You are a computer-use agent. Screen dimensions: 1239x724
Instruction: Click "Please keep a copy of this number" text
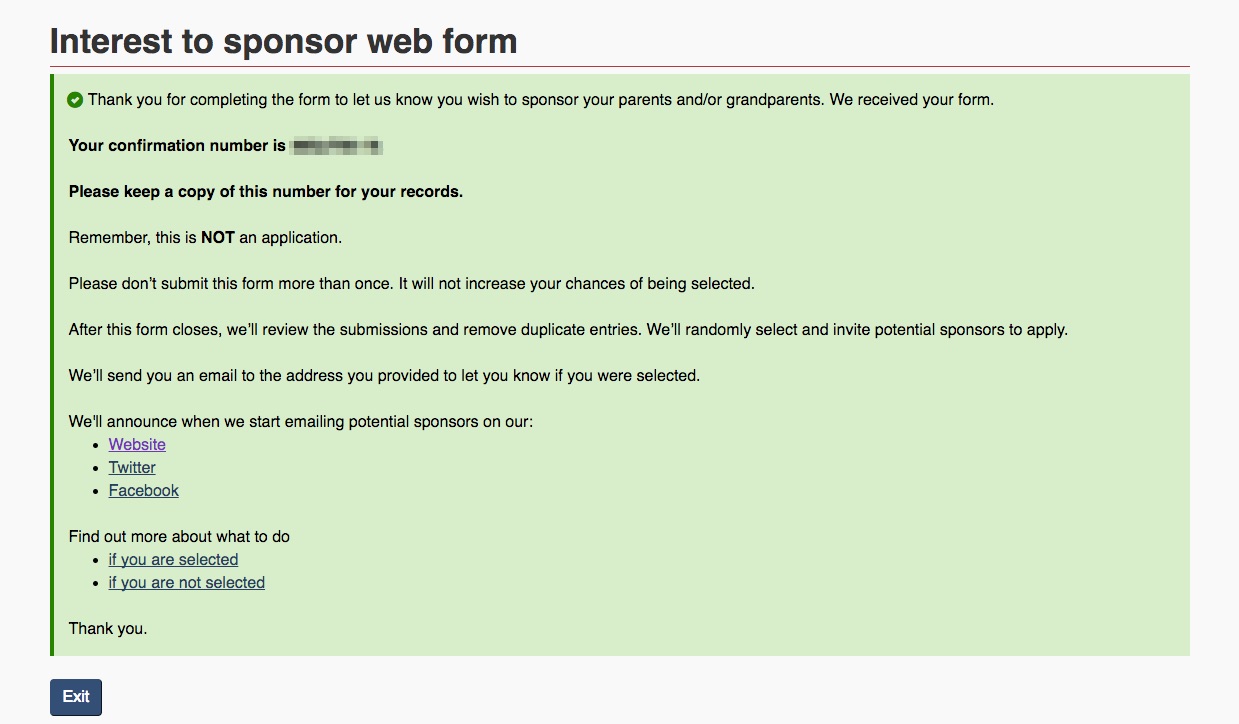265,192
